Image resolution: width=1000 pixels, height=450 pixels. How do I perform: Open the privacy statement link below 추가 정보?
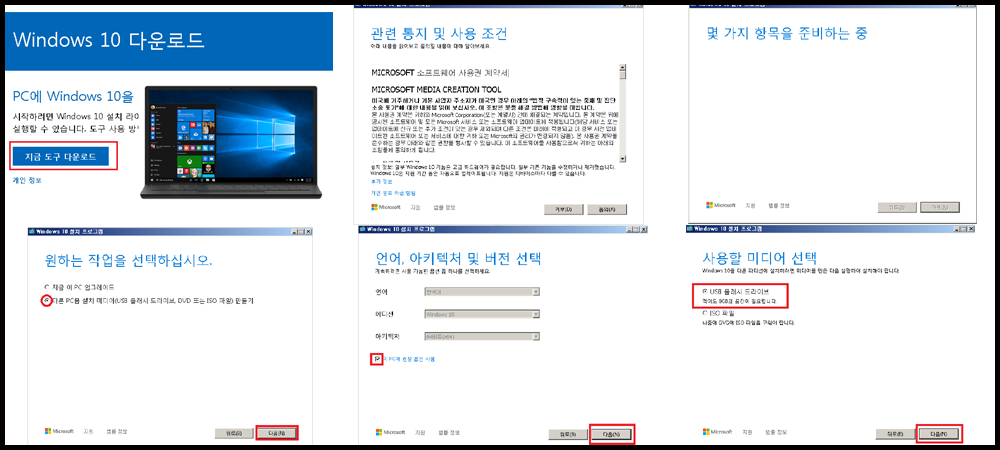393,192
